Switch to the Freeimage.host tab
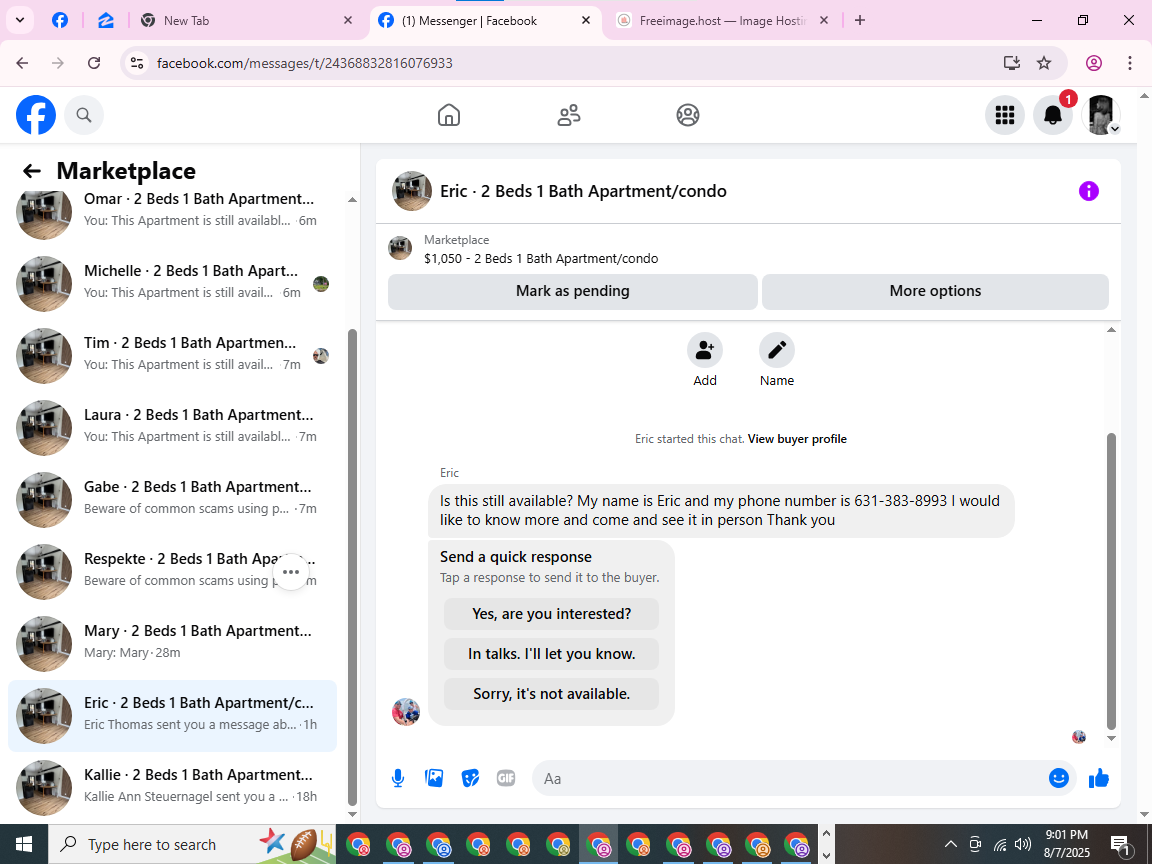Viewport: 1152px width, 864px height. pos(723,21)
